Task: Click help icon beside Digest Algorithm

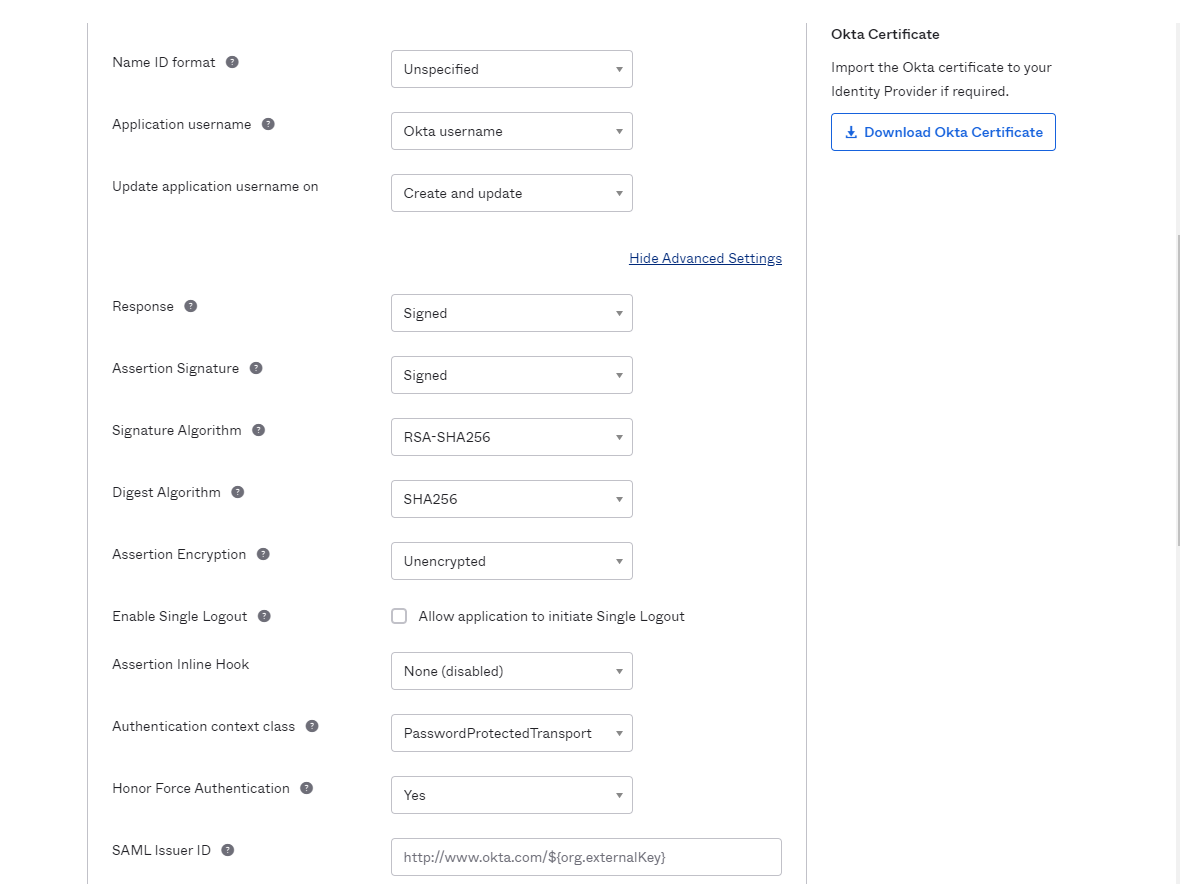Action: (x=238, y=492)
